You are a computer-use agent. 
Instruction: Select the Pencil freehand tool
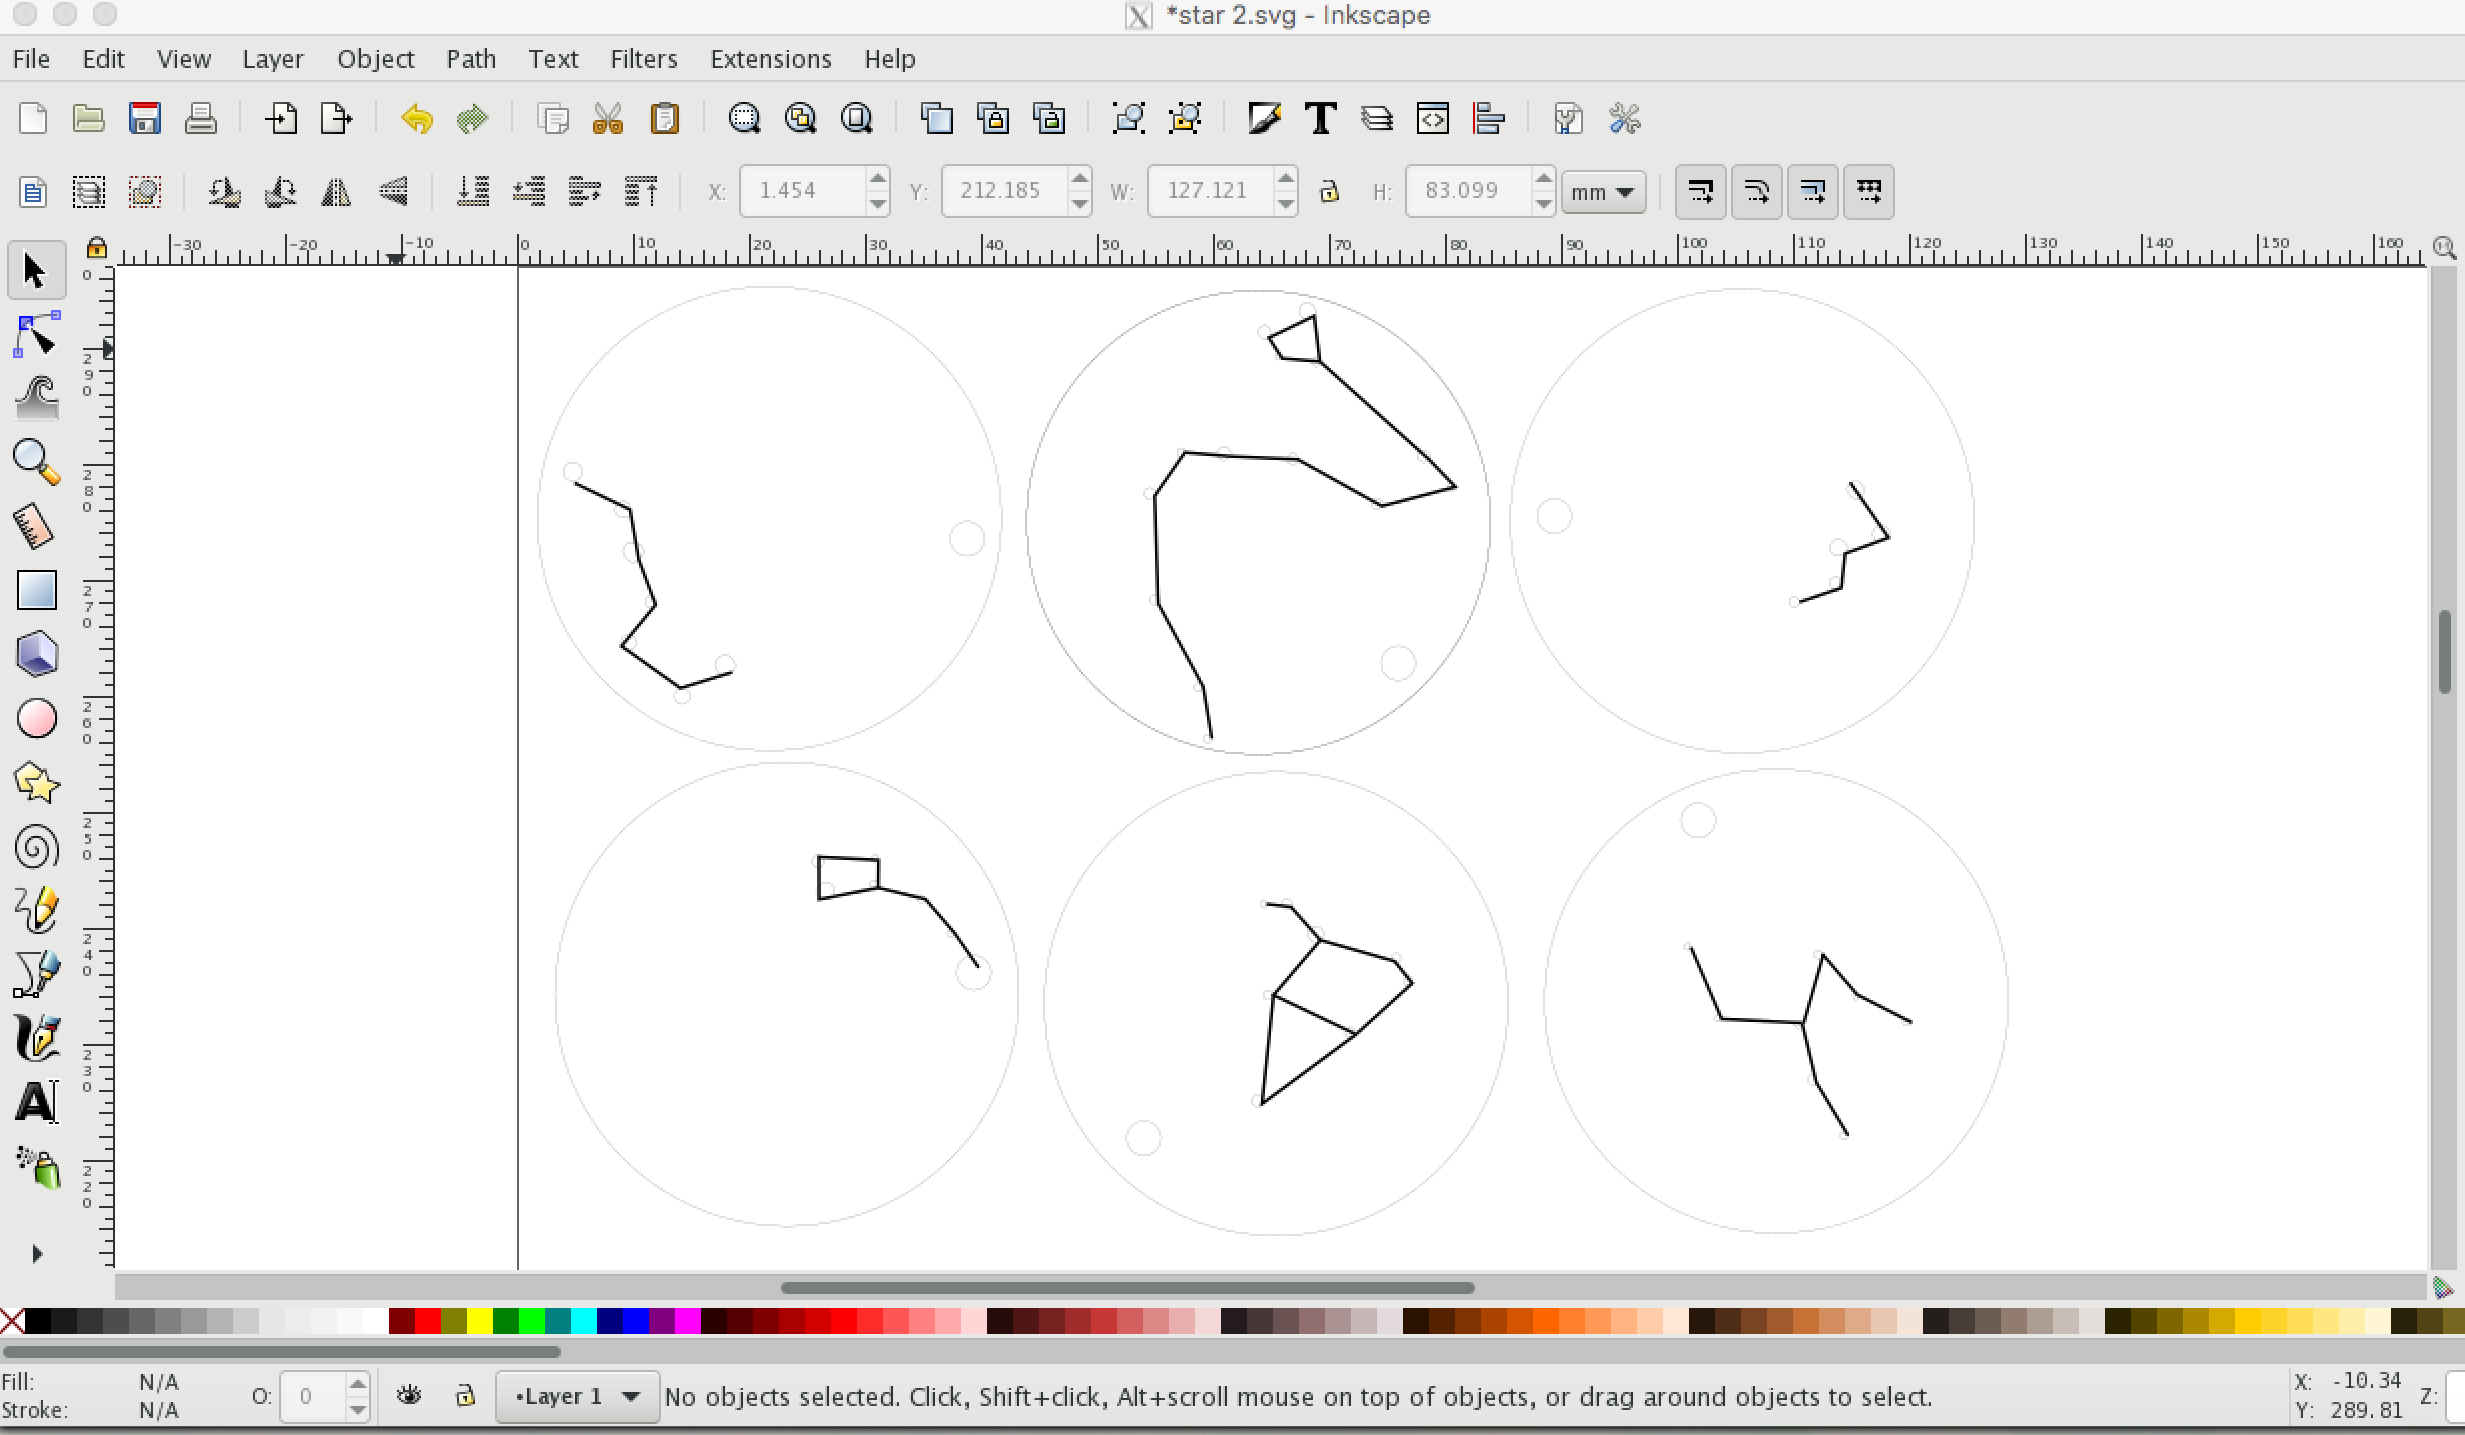click(36, 910)
